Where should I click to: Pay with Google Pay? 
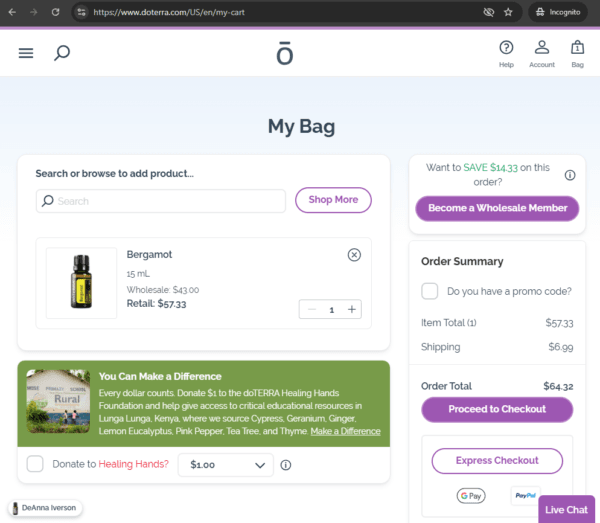tap(471, 496)
